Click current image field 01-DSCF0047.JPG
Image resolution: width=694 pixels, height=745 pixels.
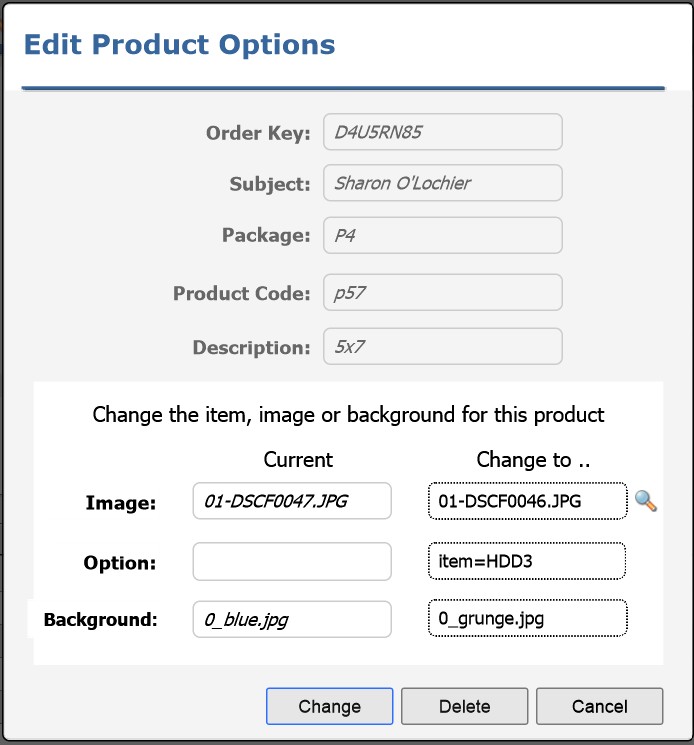[291, 501]
